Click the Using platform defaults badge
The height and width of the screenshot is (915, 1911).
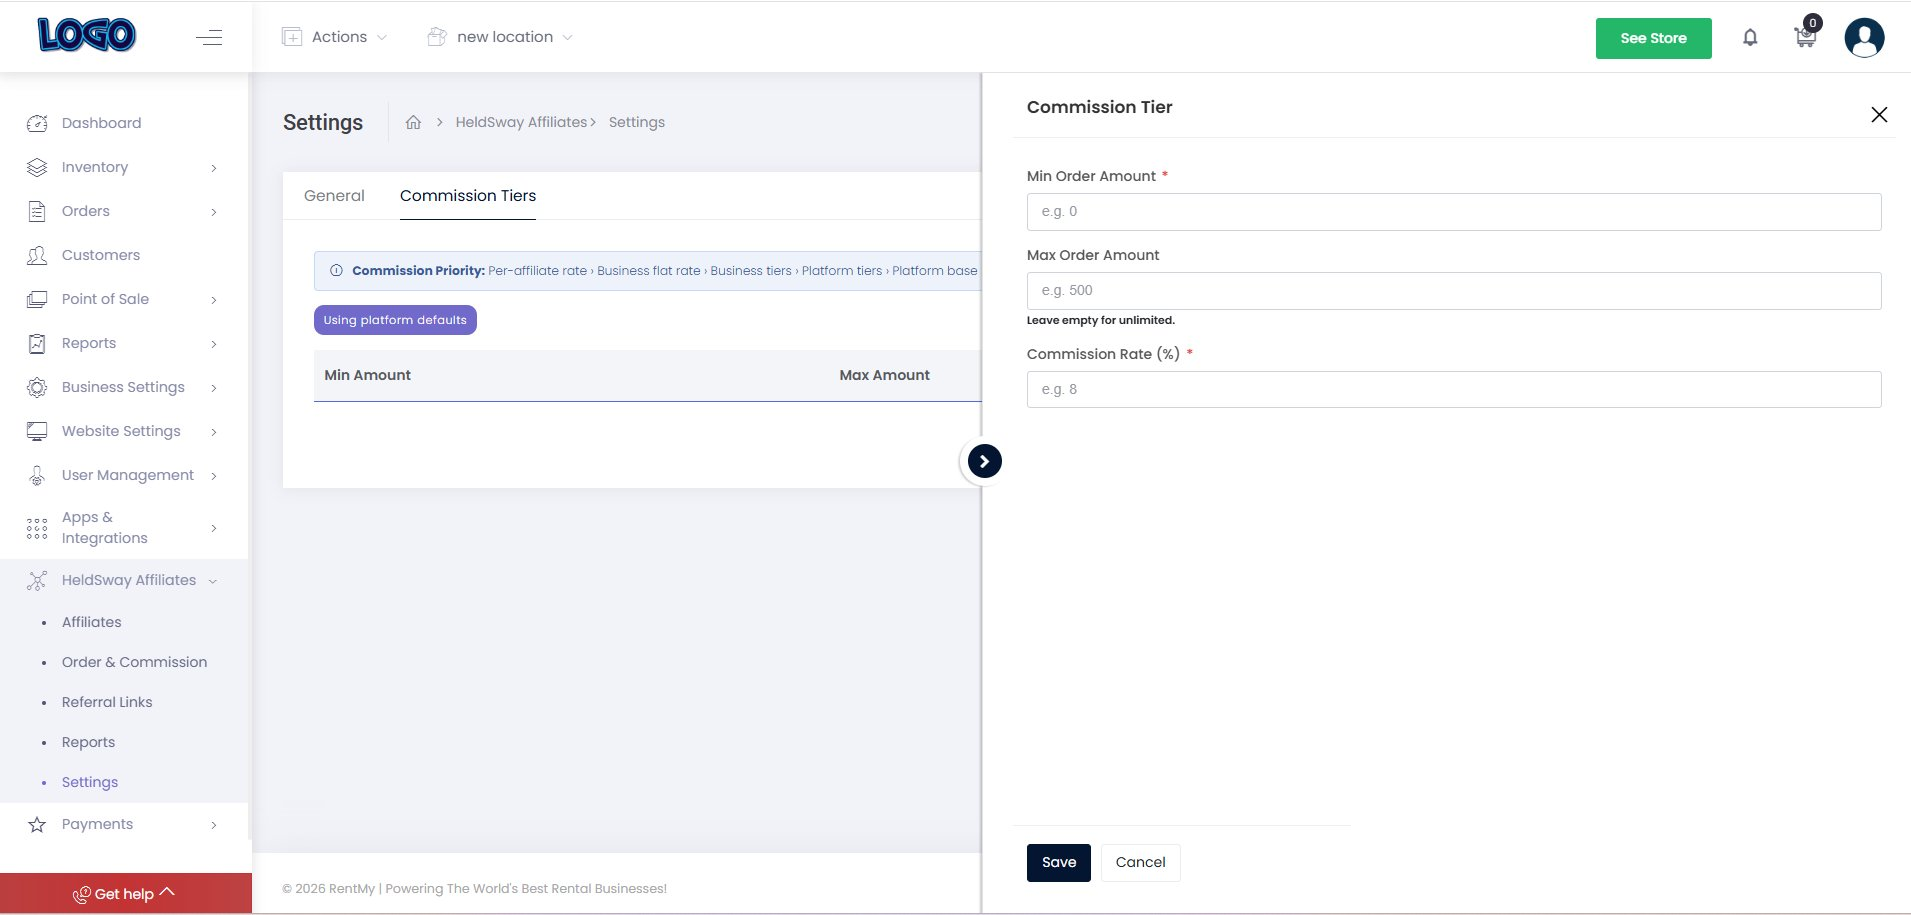395,320
